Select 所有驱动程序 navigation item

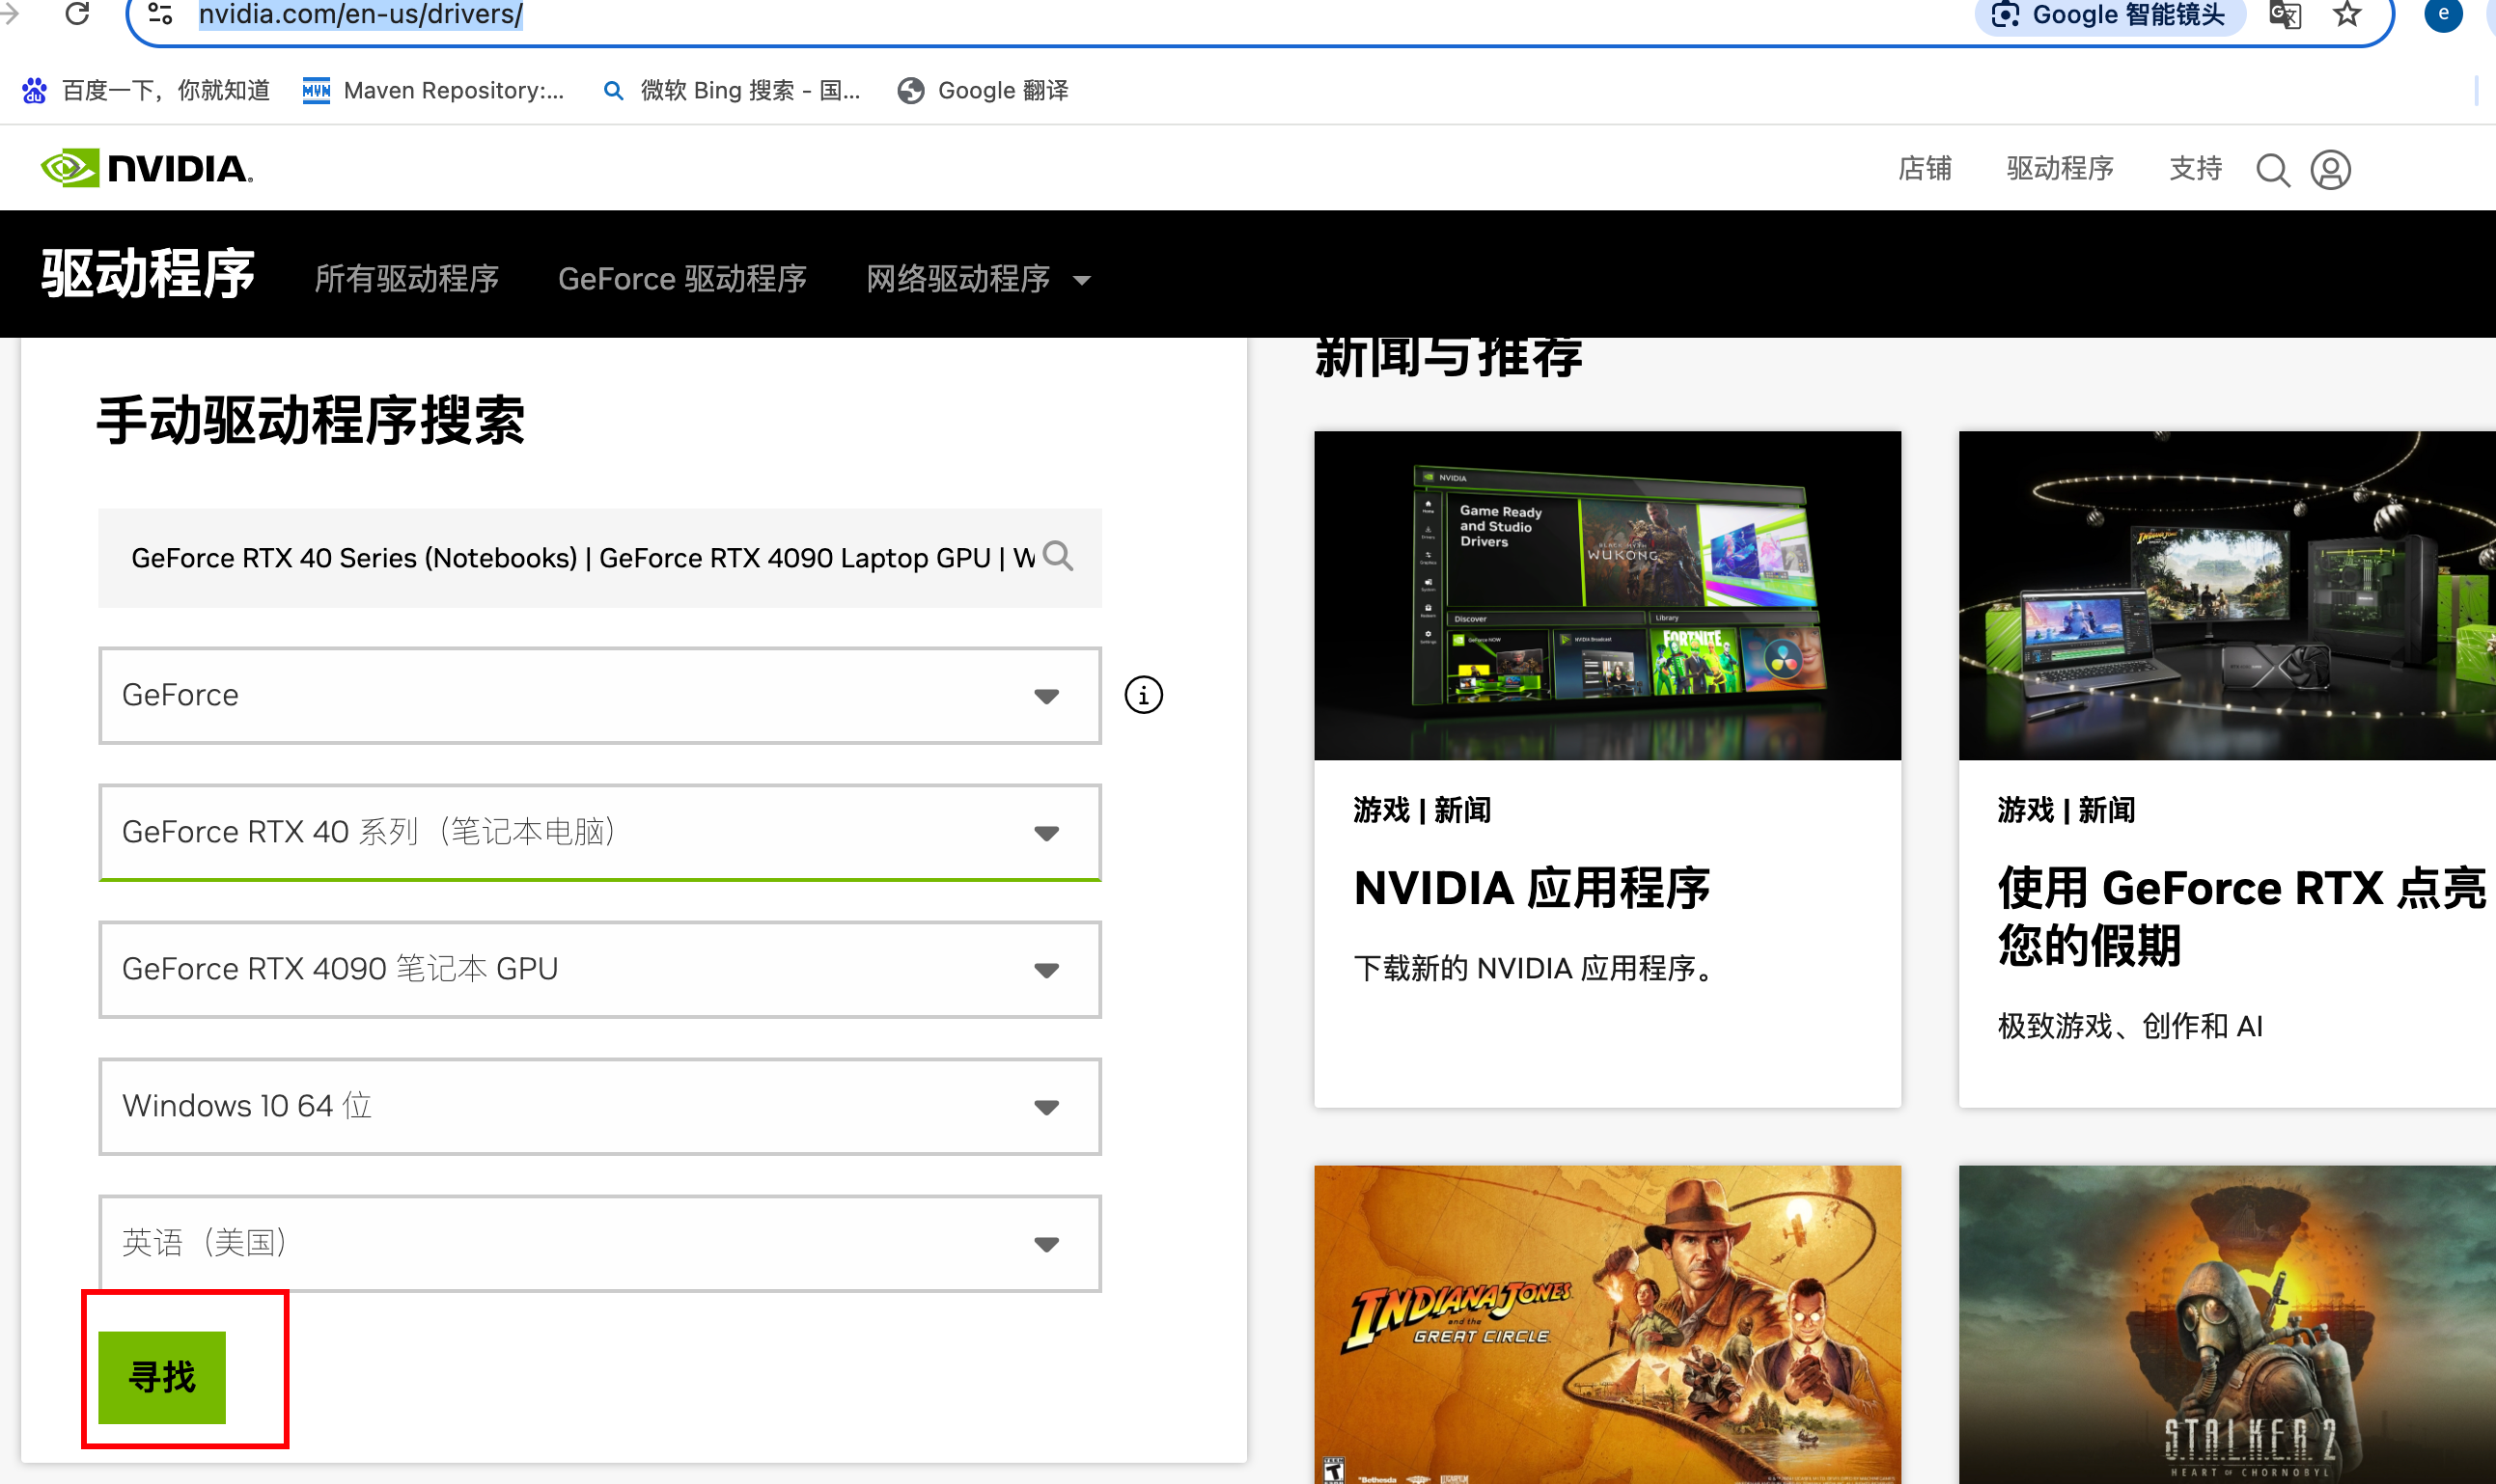(406, 279)
